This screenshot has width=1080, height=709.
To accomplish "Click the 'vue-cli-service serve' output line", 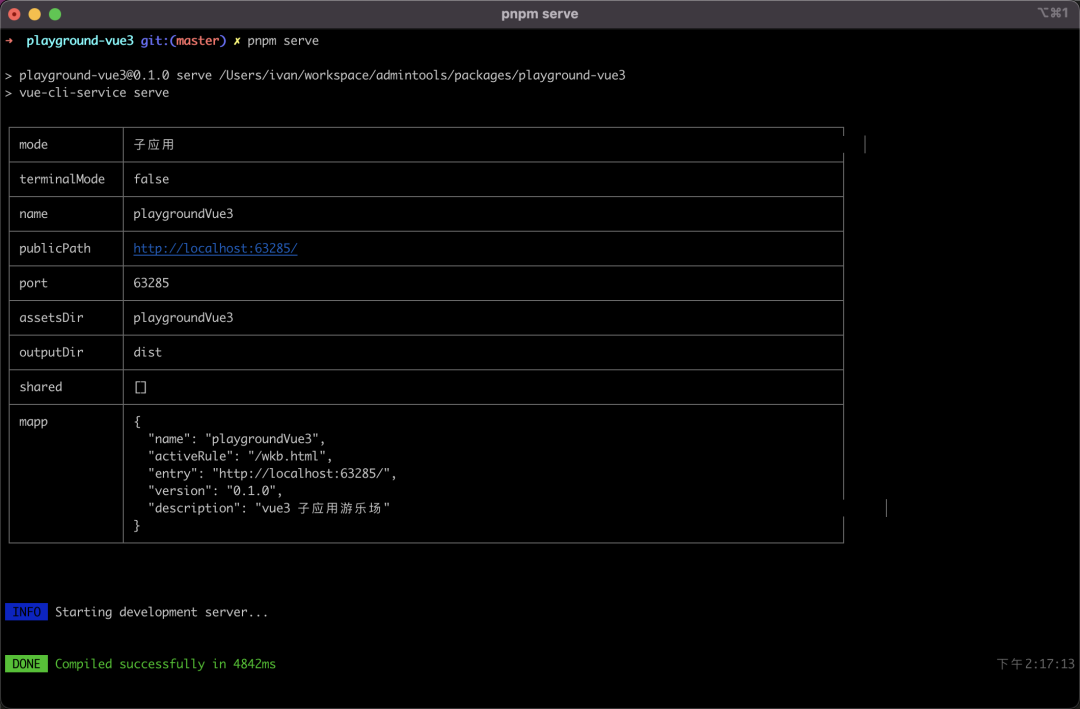I will (x=94, y=92).
